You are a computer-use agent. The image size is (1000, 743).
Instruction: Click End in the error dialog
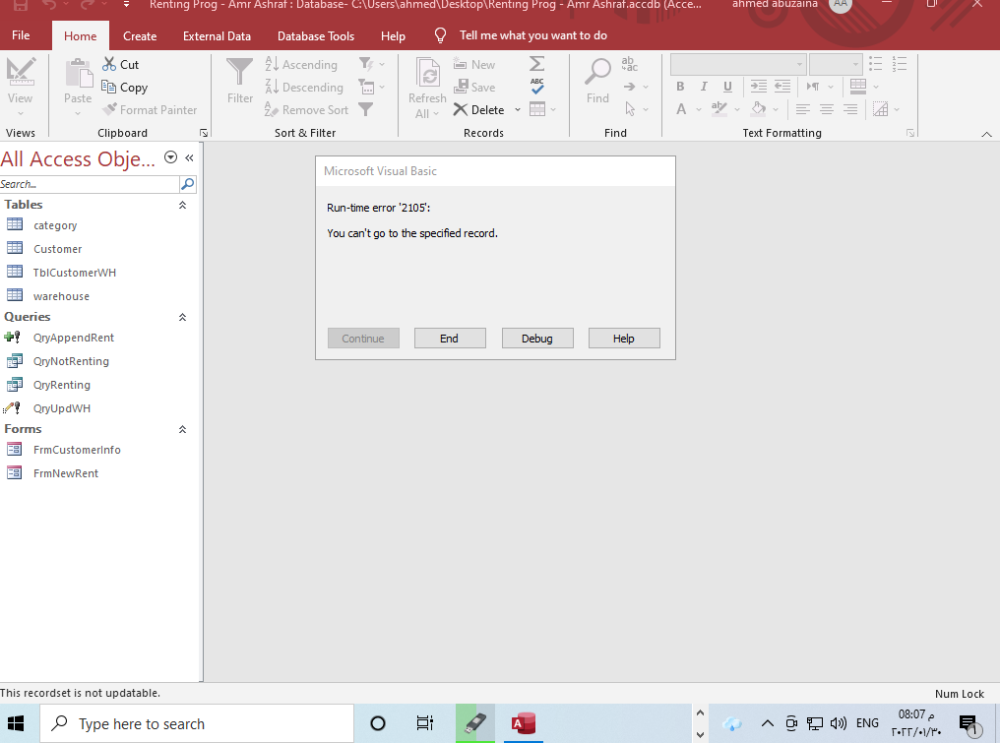450,338
